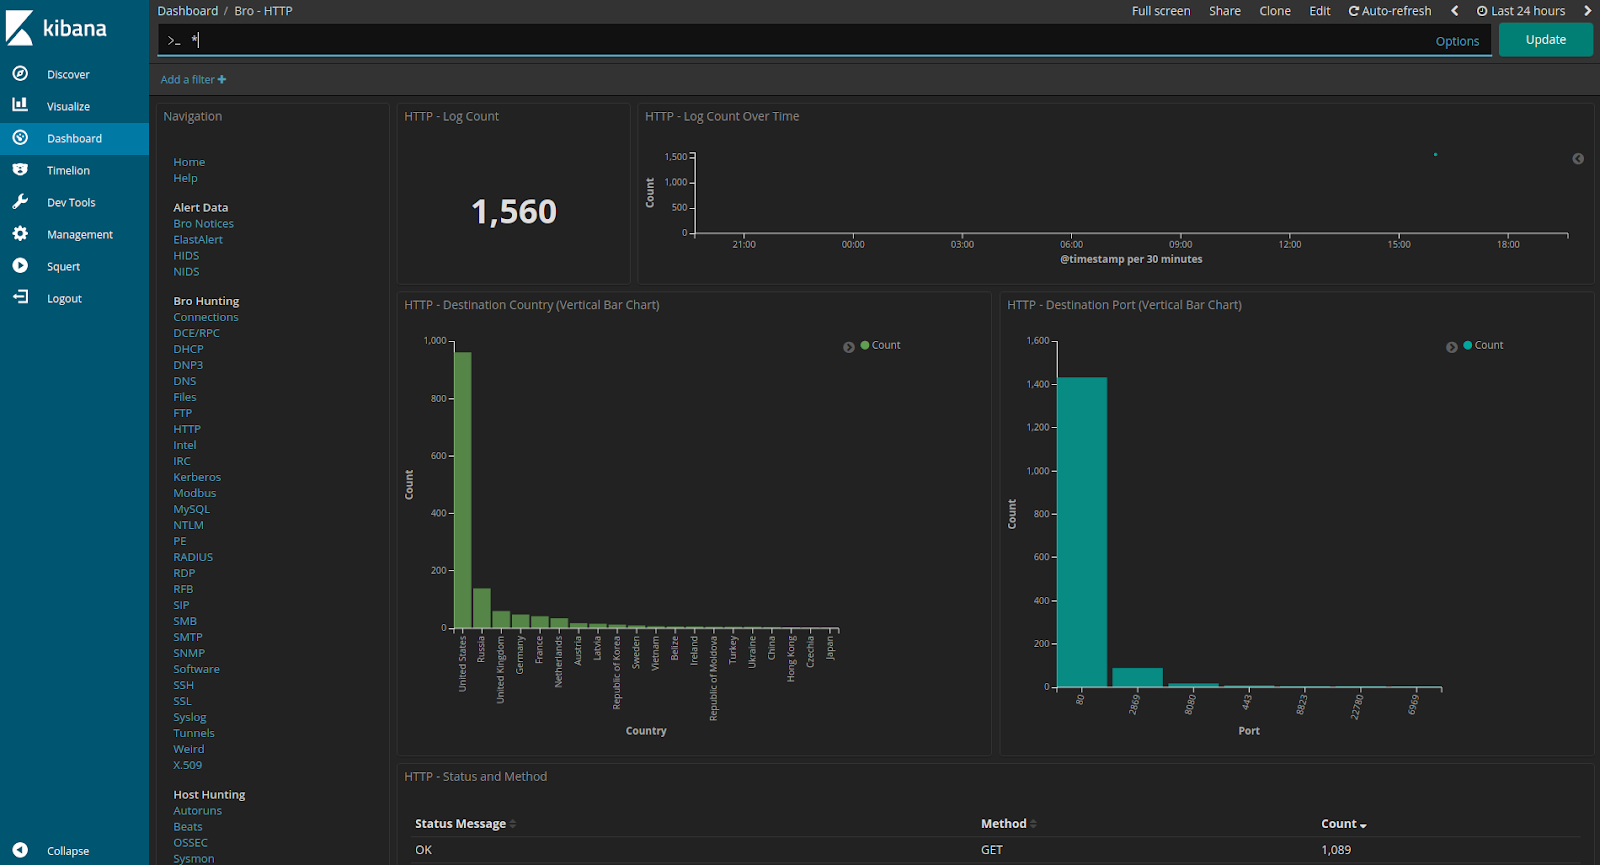Open query bar Options
This screenshot has height=865, width=1600.
click(1457, 41)
